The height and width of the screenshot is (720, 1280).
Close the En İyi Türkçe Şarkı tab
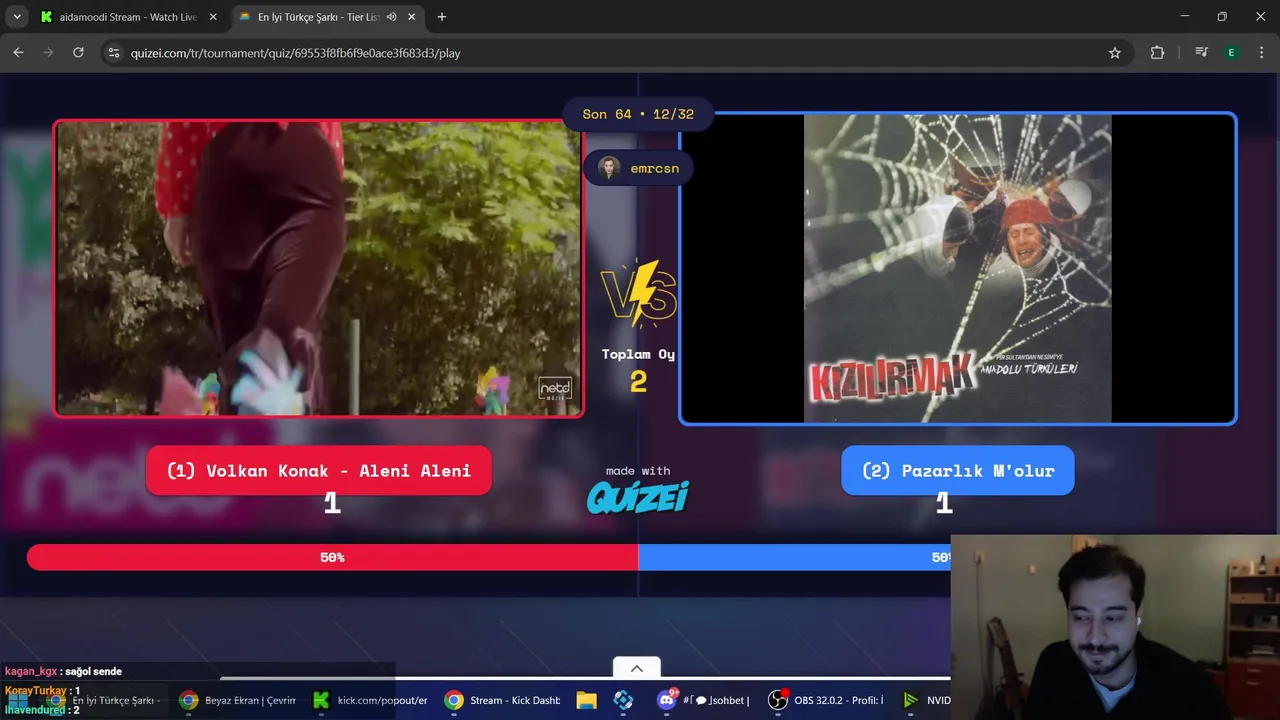pos(411,17)
